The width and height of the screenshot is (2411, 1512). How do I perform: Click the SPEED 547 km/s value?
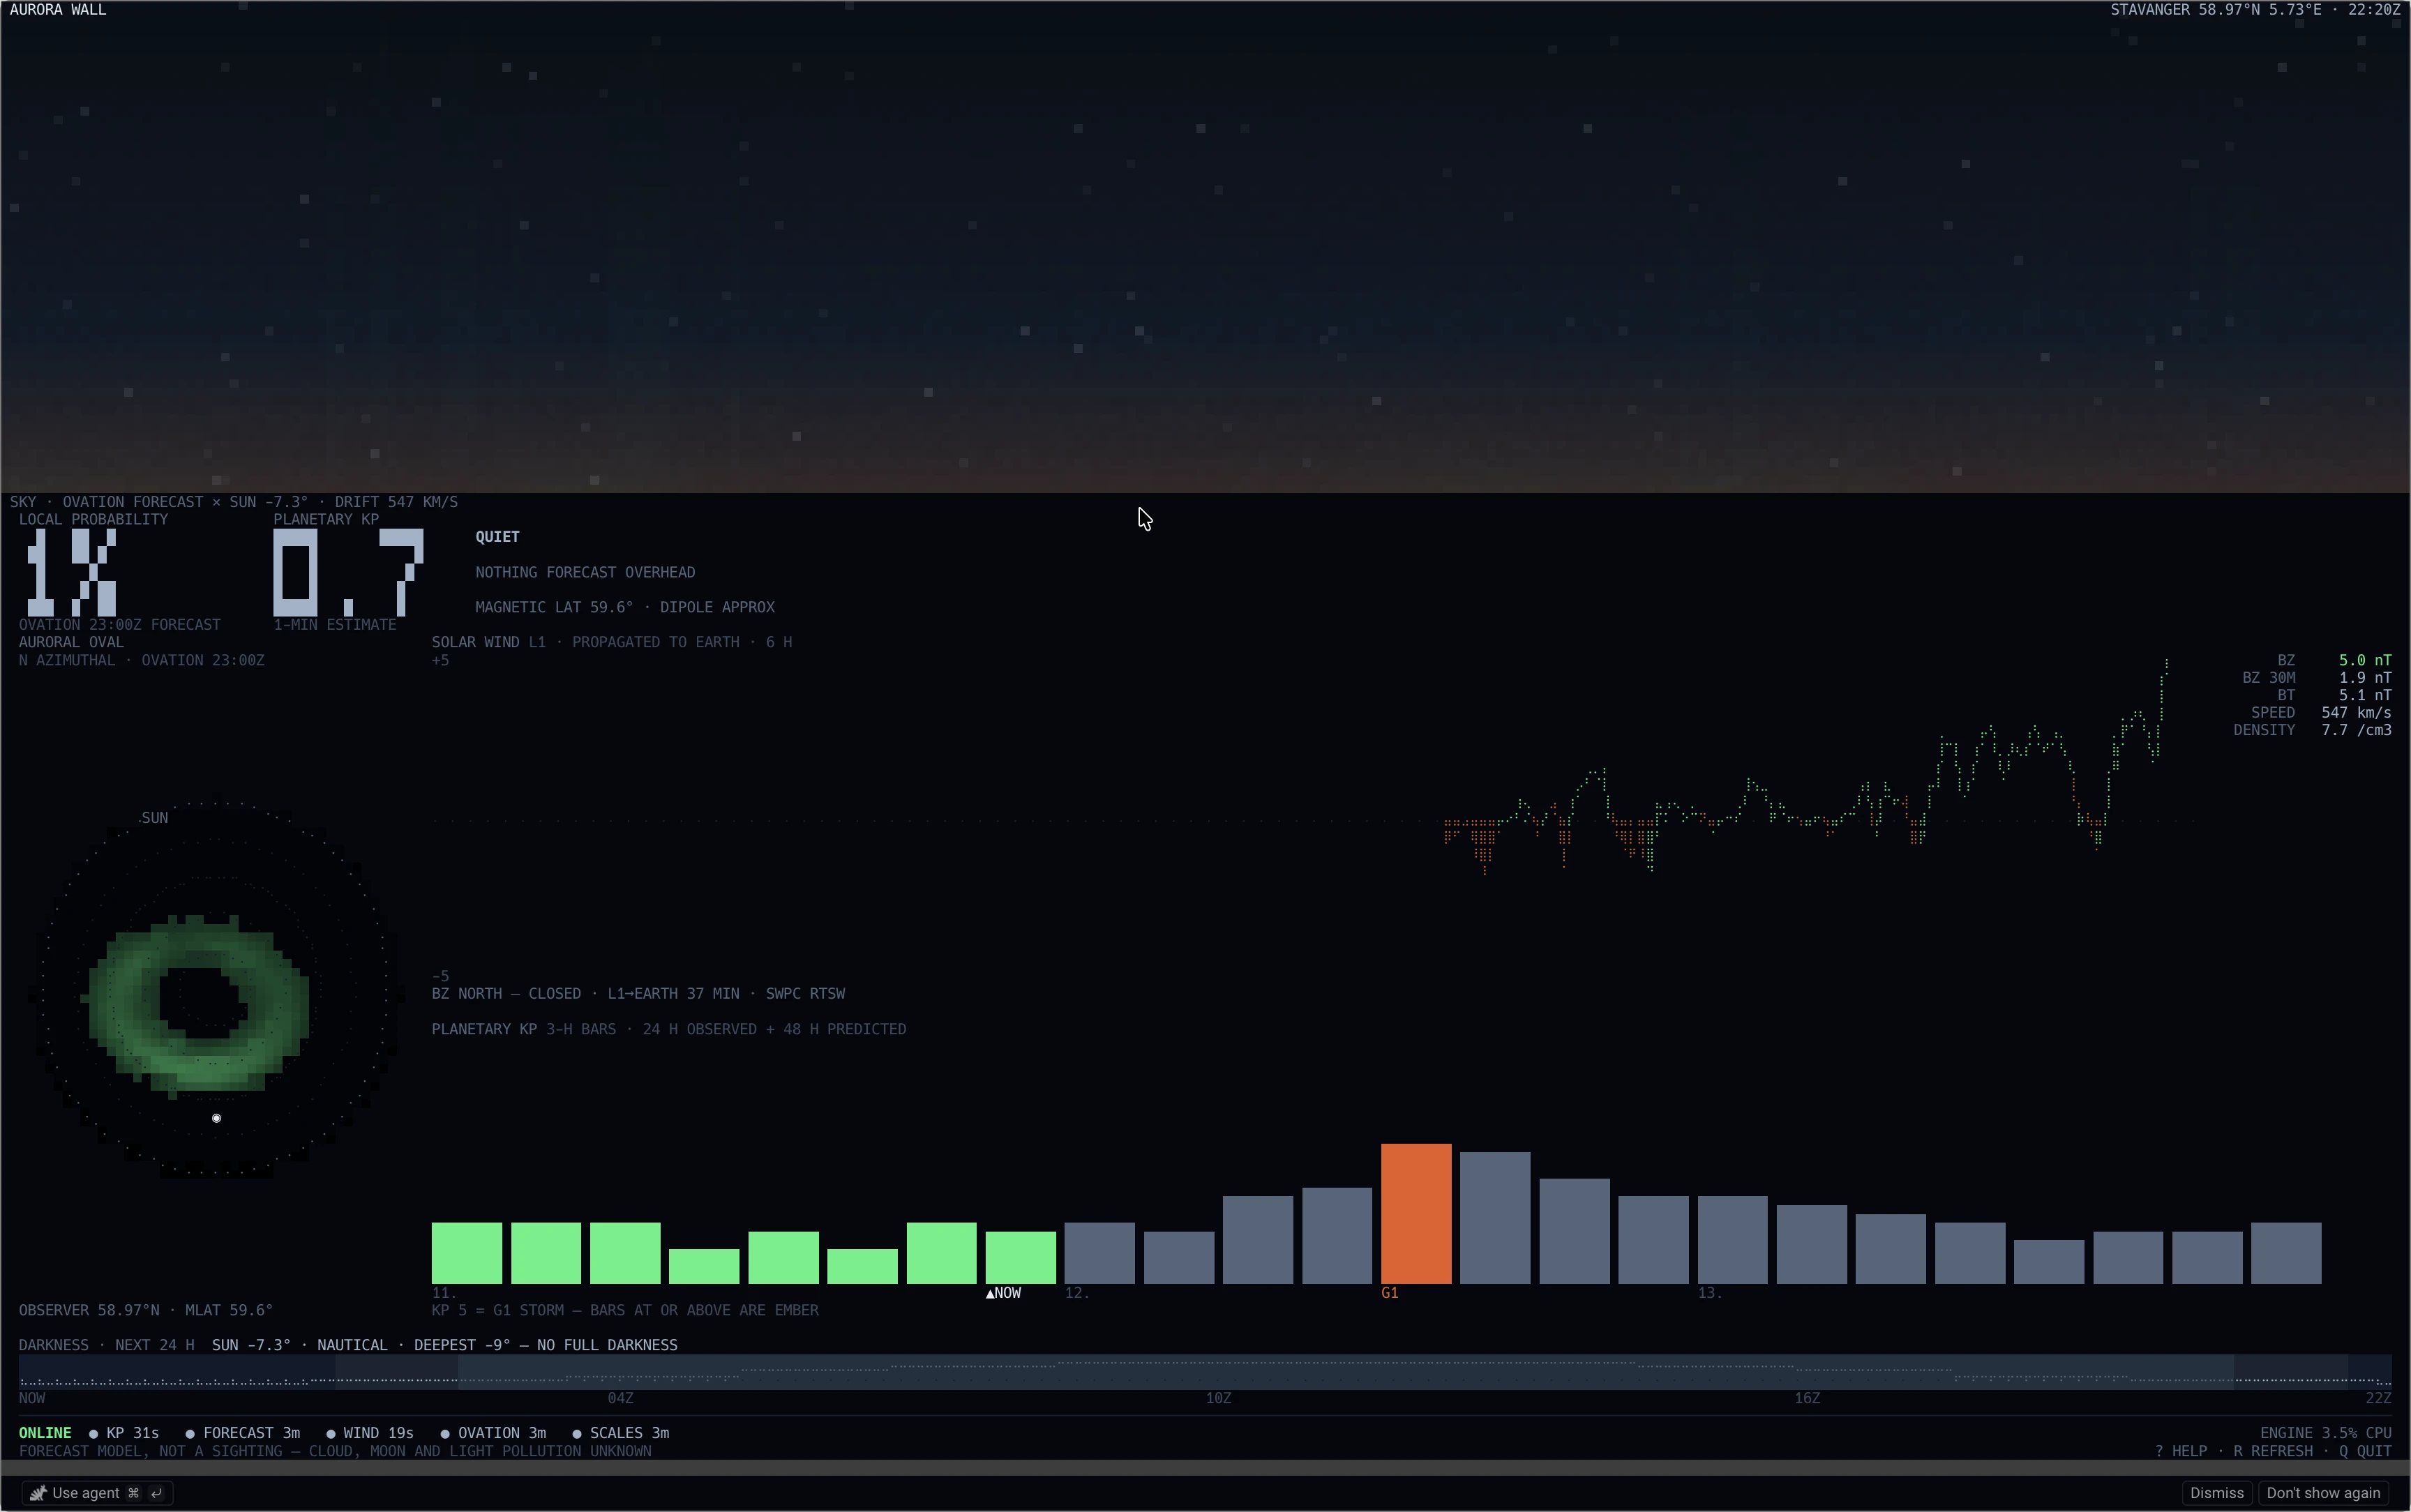point(2356,713)
